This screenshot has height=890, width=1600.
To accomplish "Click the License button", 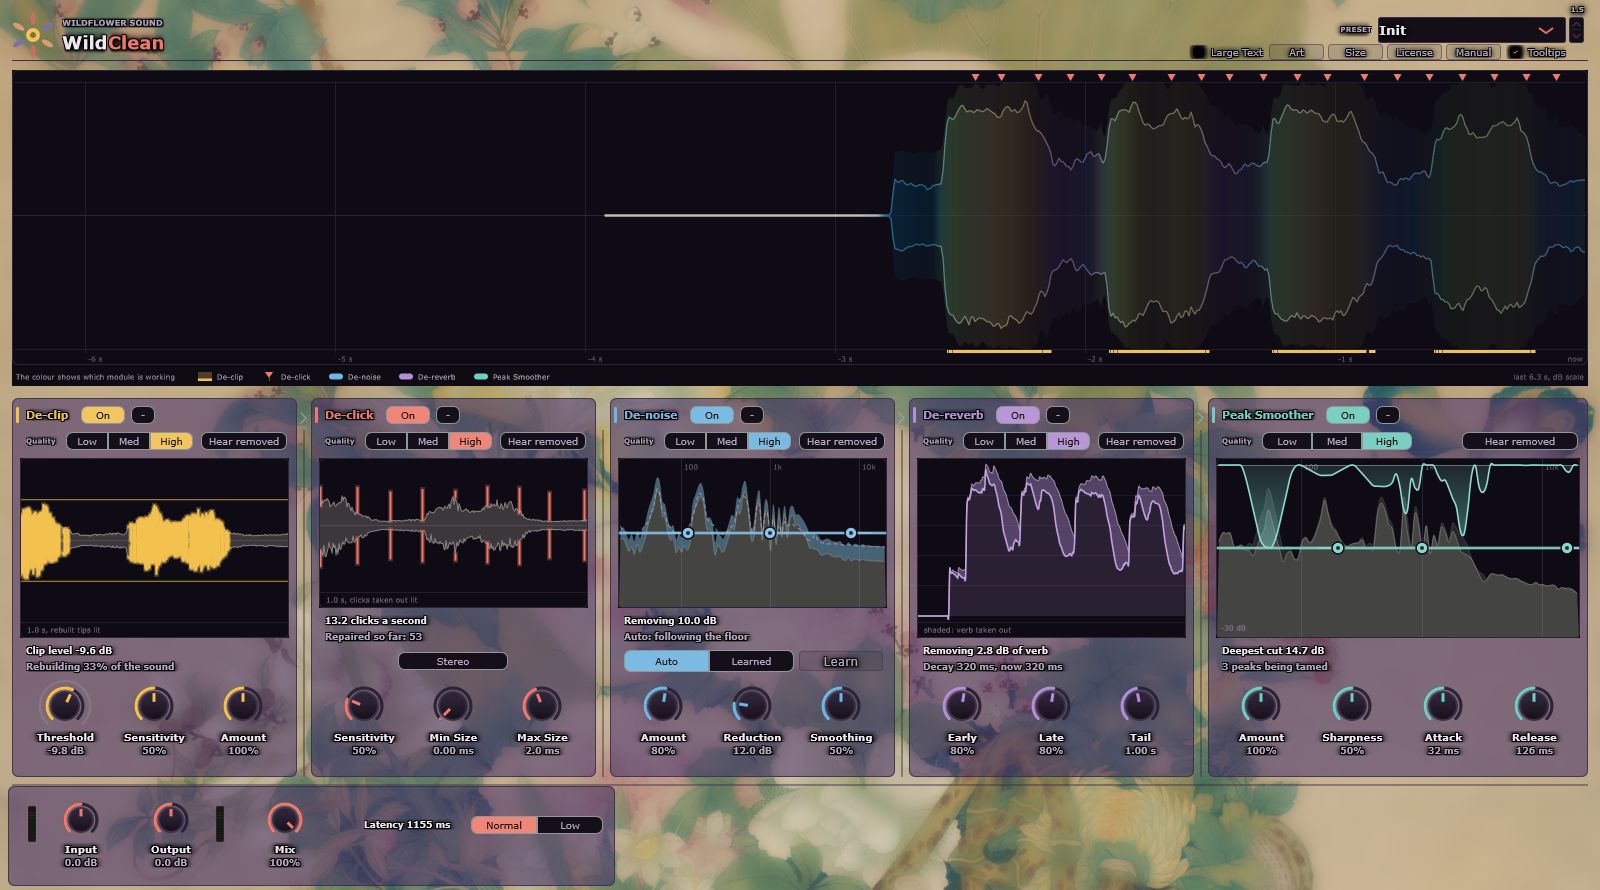I will 1414,52.
